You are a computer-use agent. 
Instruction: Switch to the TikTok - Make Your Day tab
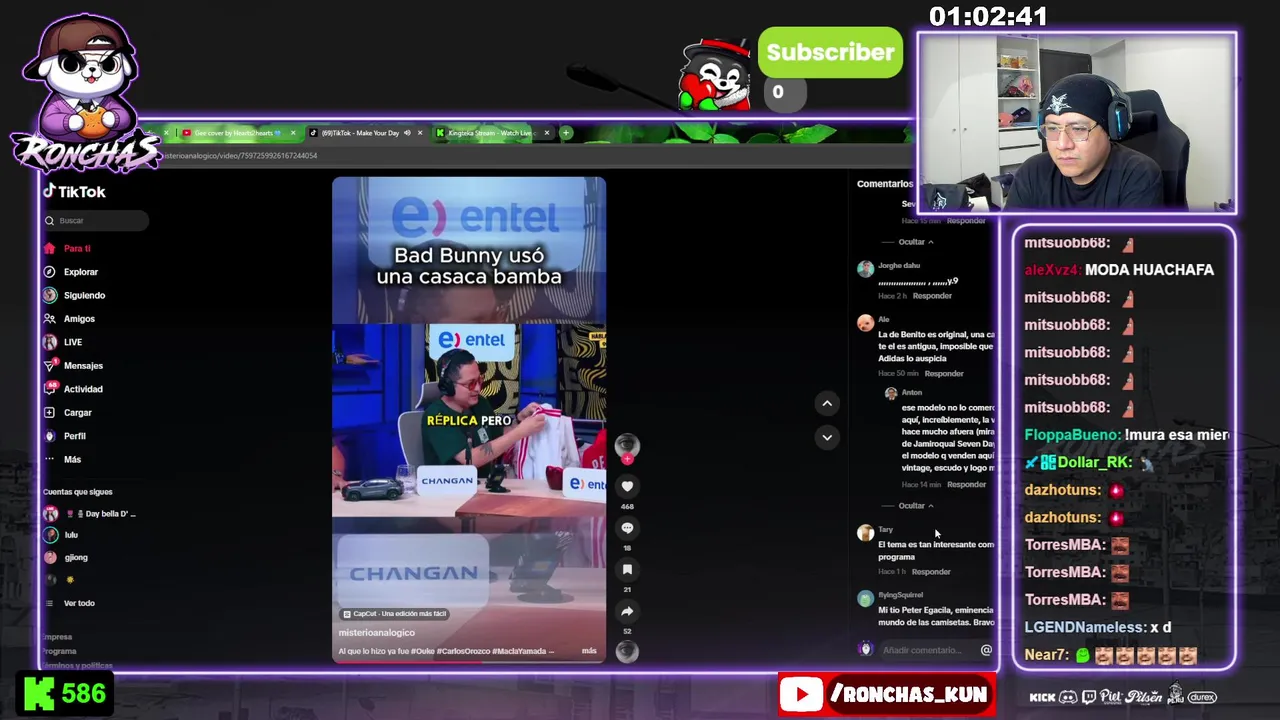(359, 133)
